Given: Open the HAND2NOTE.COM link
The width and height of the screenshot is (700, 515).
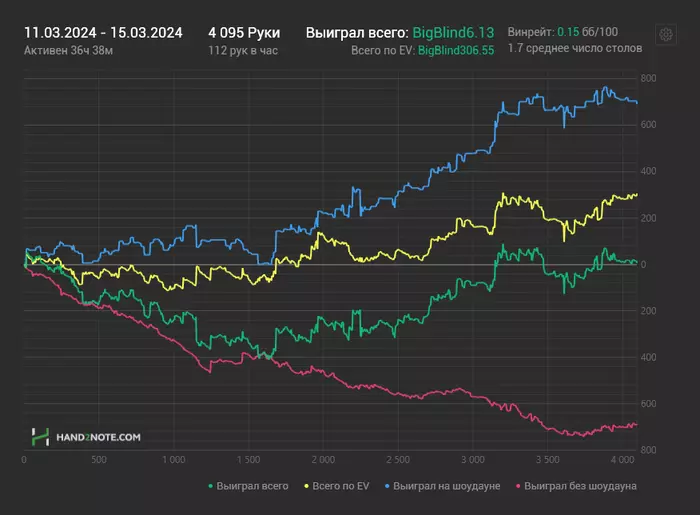Looking at the screenshot, I should click(98, 437).
